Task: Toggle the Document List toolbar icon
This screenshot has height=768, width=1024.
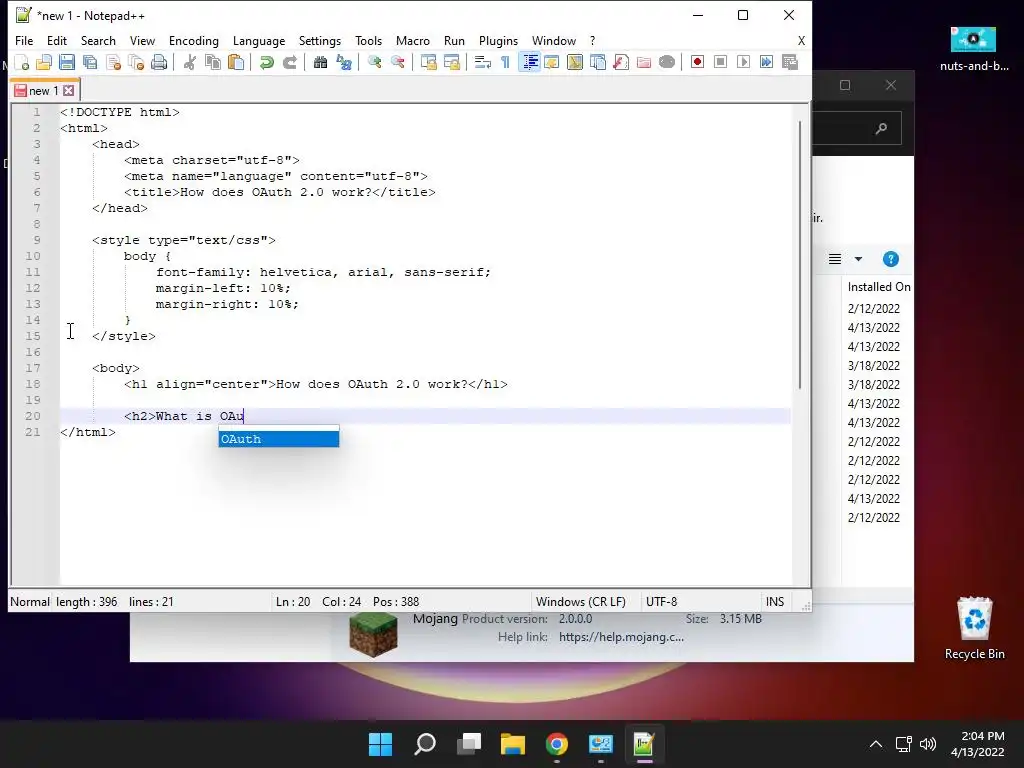Action: pos(598,62)
